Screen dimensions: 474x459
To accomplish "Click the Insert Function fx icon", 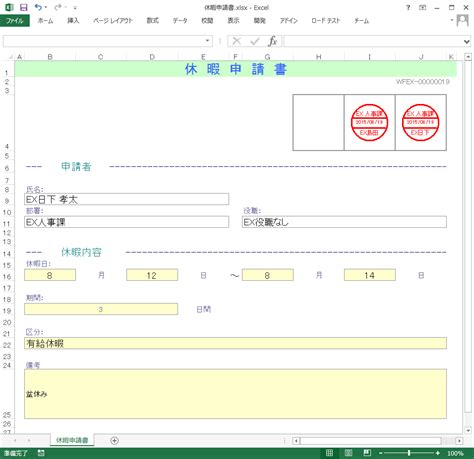I will (x=272, y=41).
